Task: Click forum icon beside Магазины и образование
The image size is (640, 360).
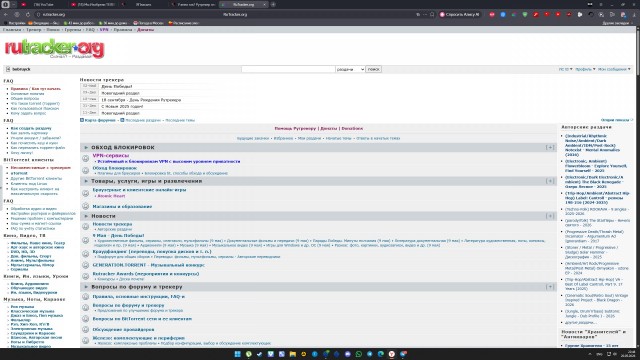Action: 85,206
